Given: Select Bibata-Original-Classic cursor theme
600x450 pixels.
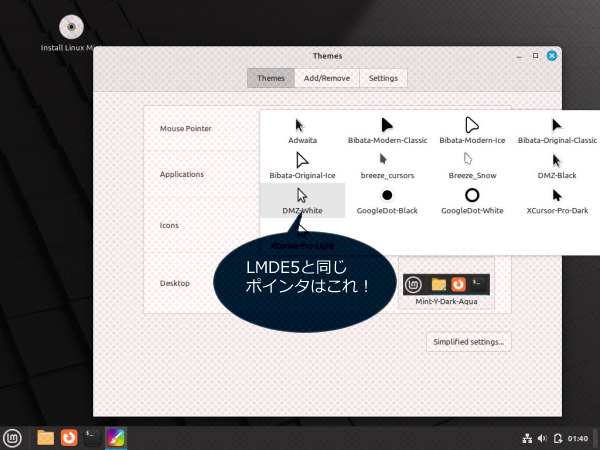Looking at the screenshot, I should 557,130.
